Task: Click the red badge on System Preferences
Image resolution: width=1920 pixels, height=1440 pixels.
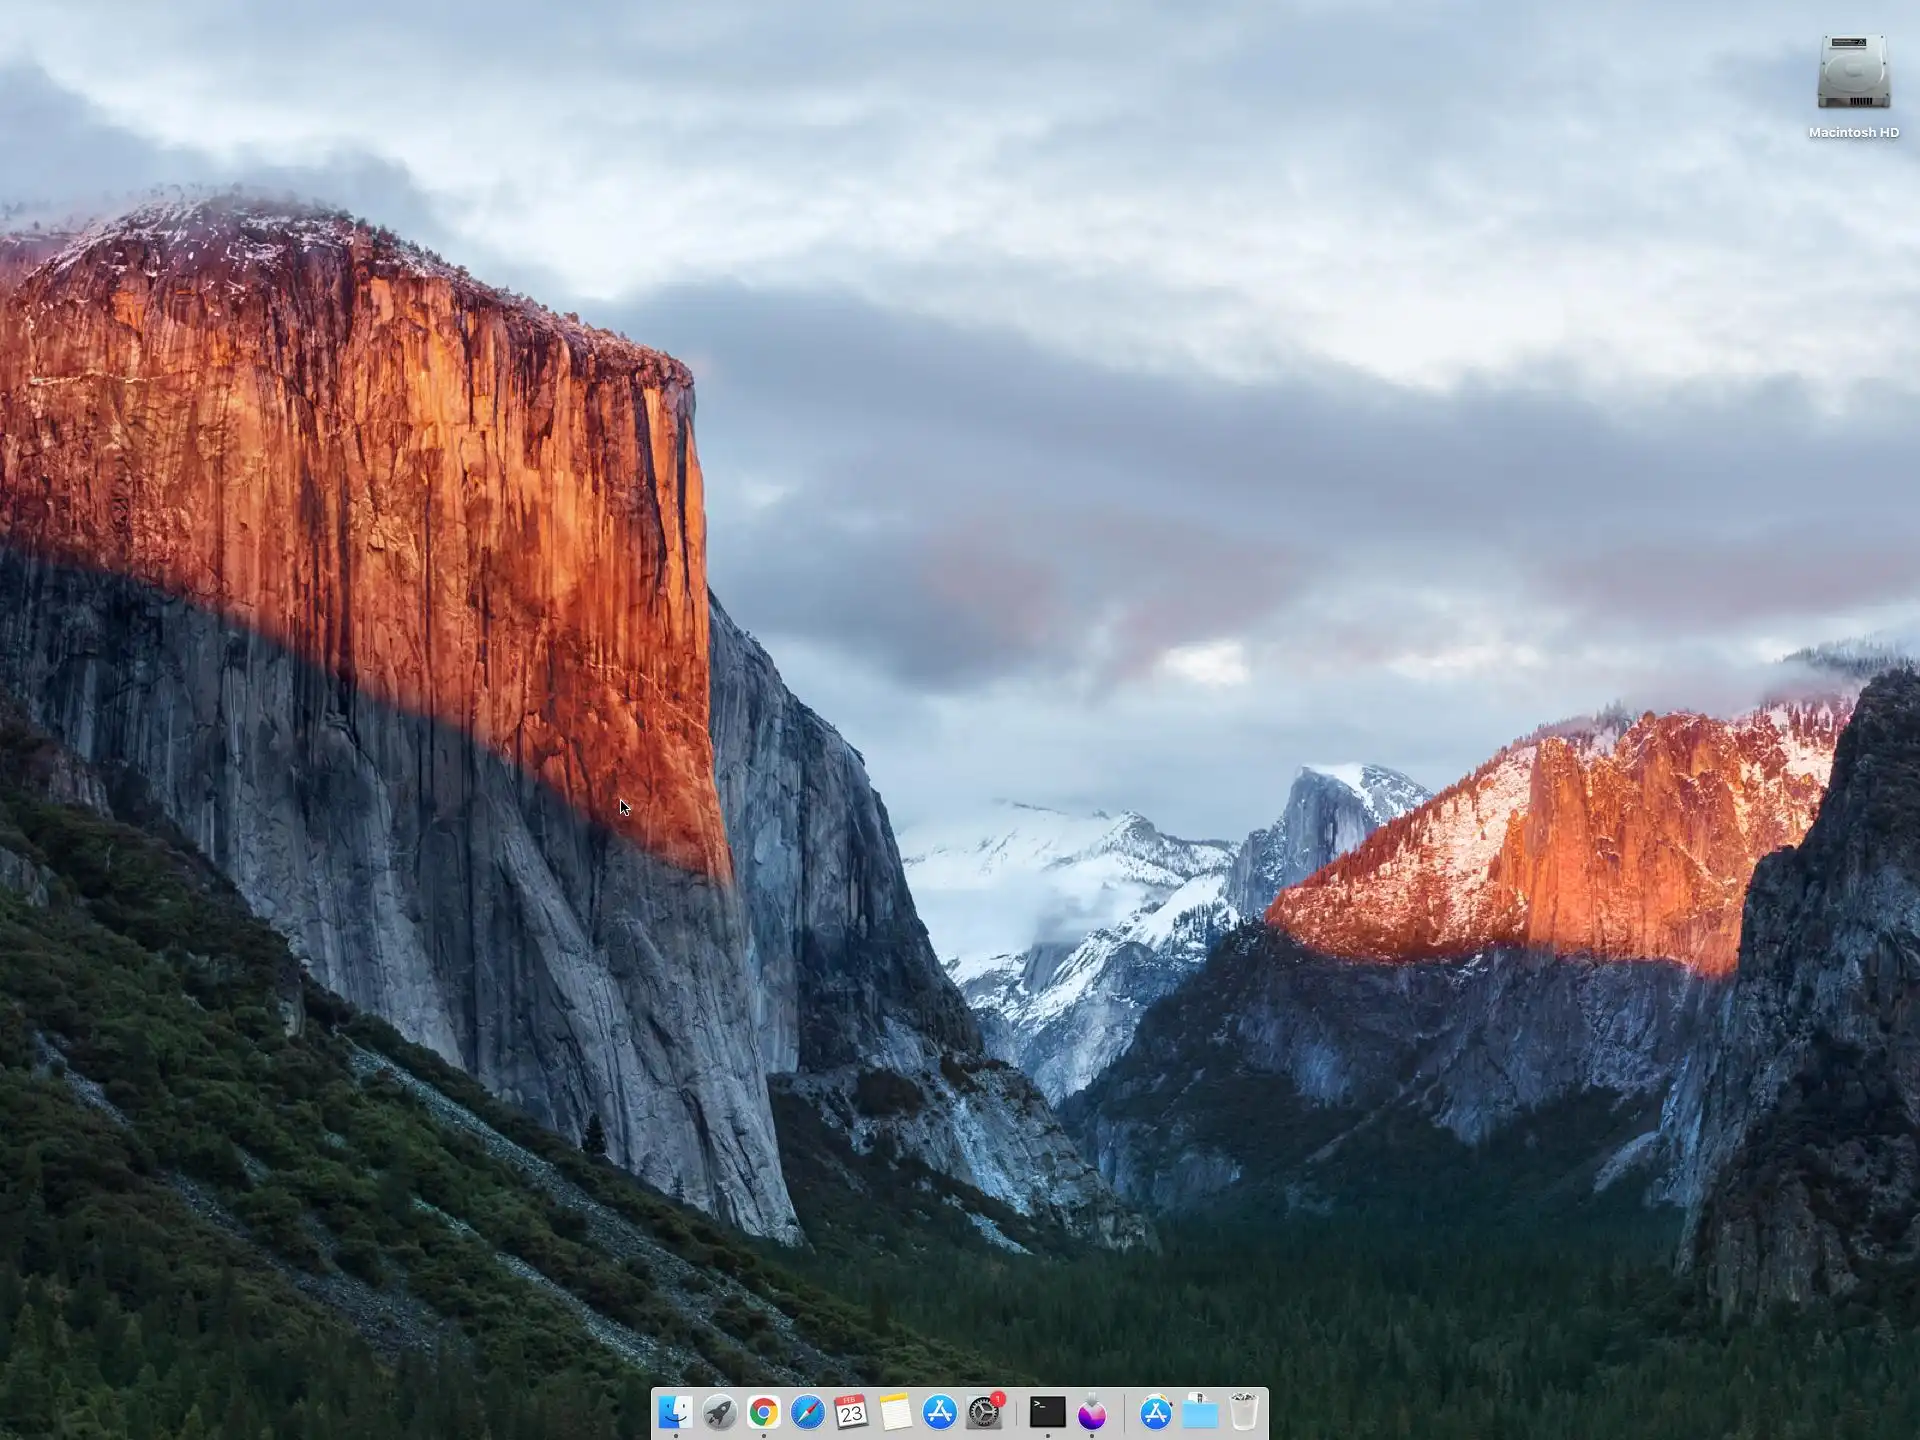Action: [997, 1399]
